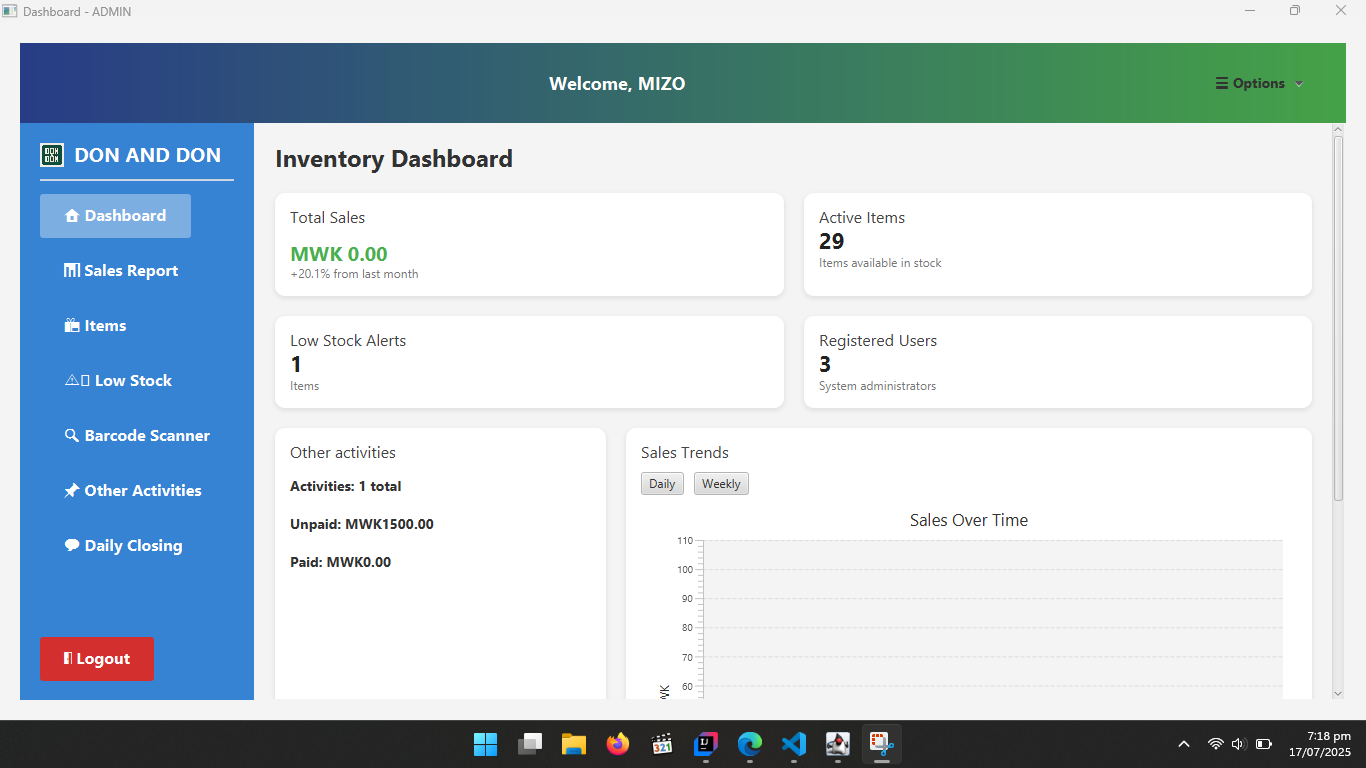Click the red Logout button
1366x768 pixels.
coord(97,659)
